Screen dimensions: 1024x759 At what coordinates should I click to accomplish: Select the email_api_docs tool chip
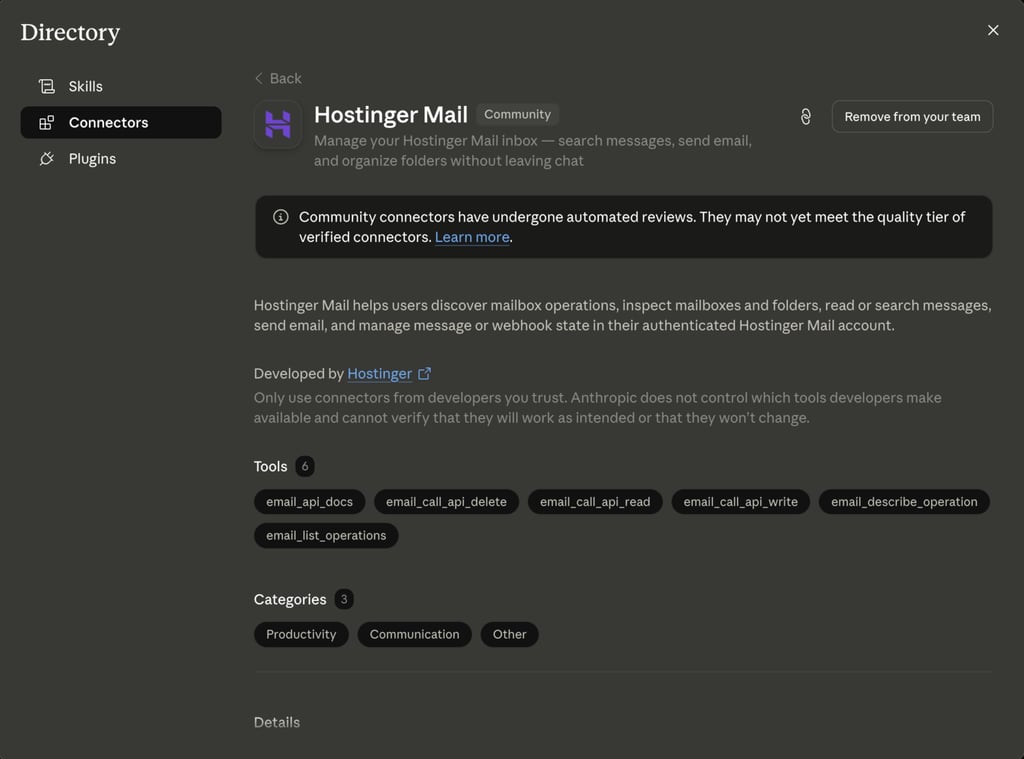(310, 502)
